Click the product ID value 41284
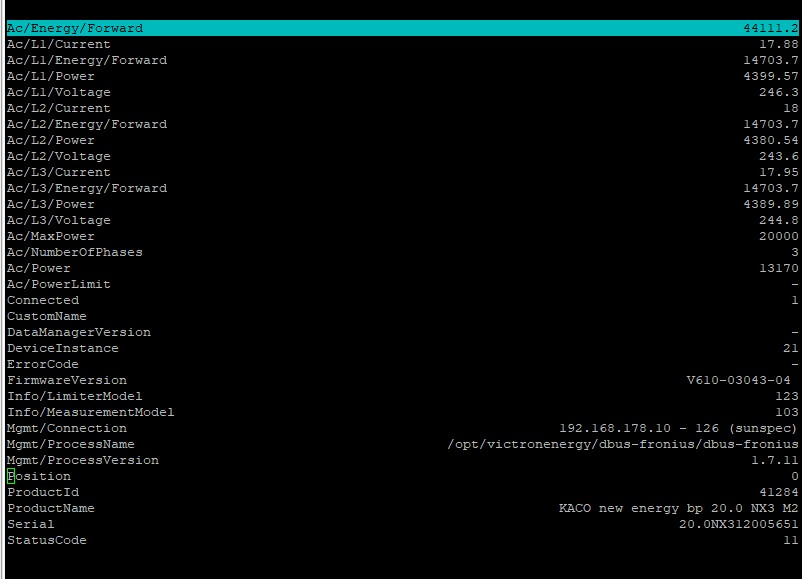803x579 pixels. (778, 492)
